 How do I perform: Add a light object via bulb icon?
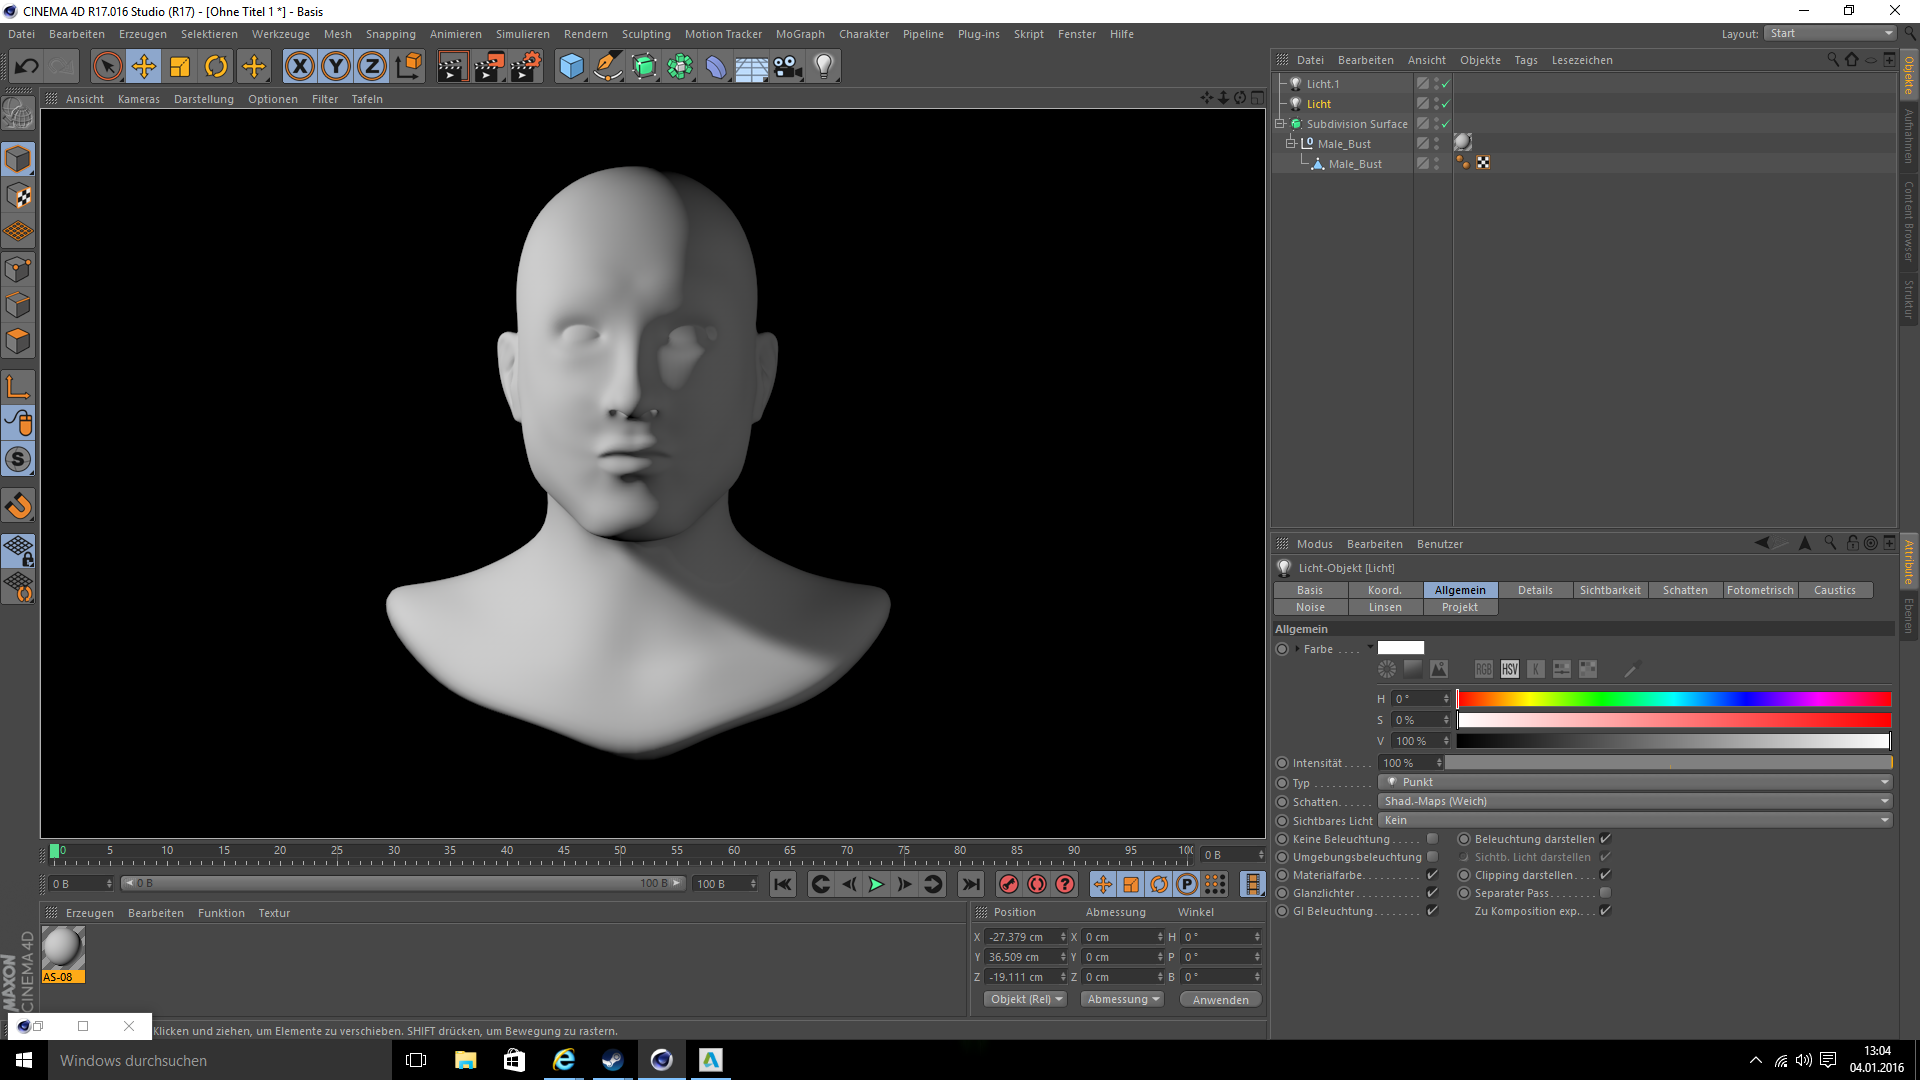coord(823,67)
